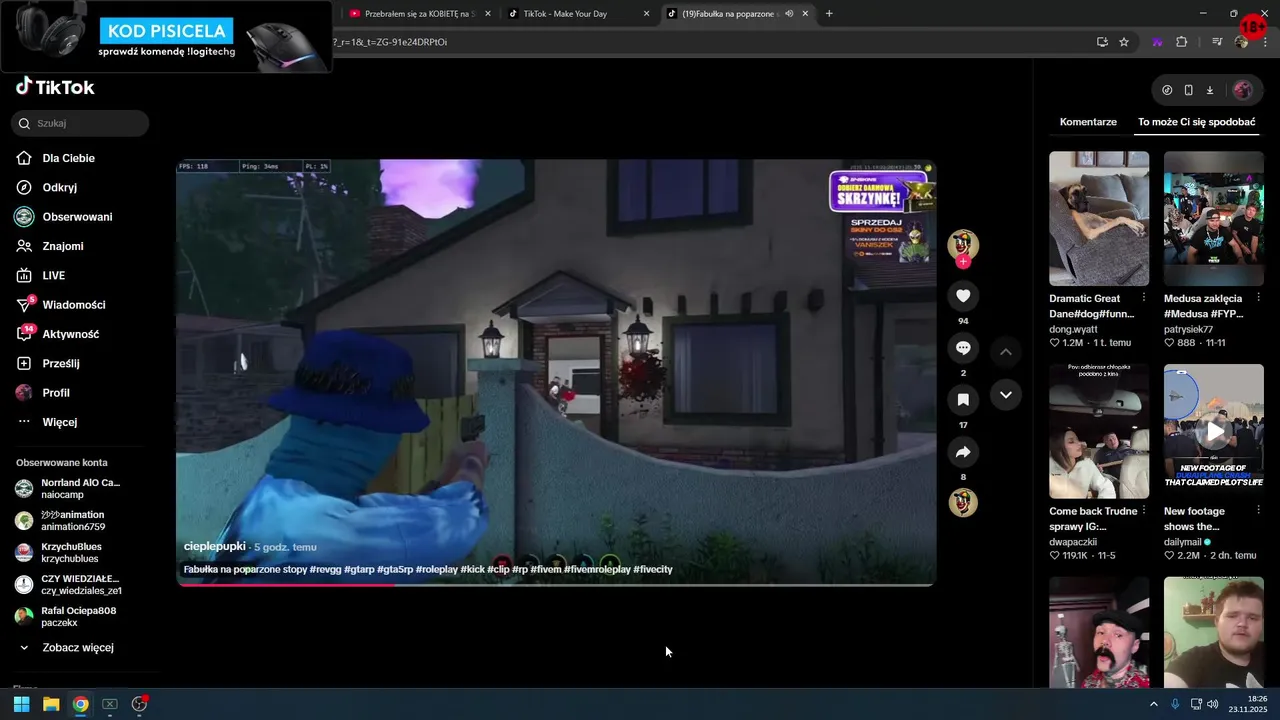Viewport: 1280px width, 720px height.
Task: Open sound disc avatar below share
Action: (963, 503)
